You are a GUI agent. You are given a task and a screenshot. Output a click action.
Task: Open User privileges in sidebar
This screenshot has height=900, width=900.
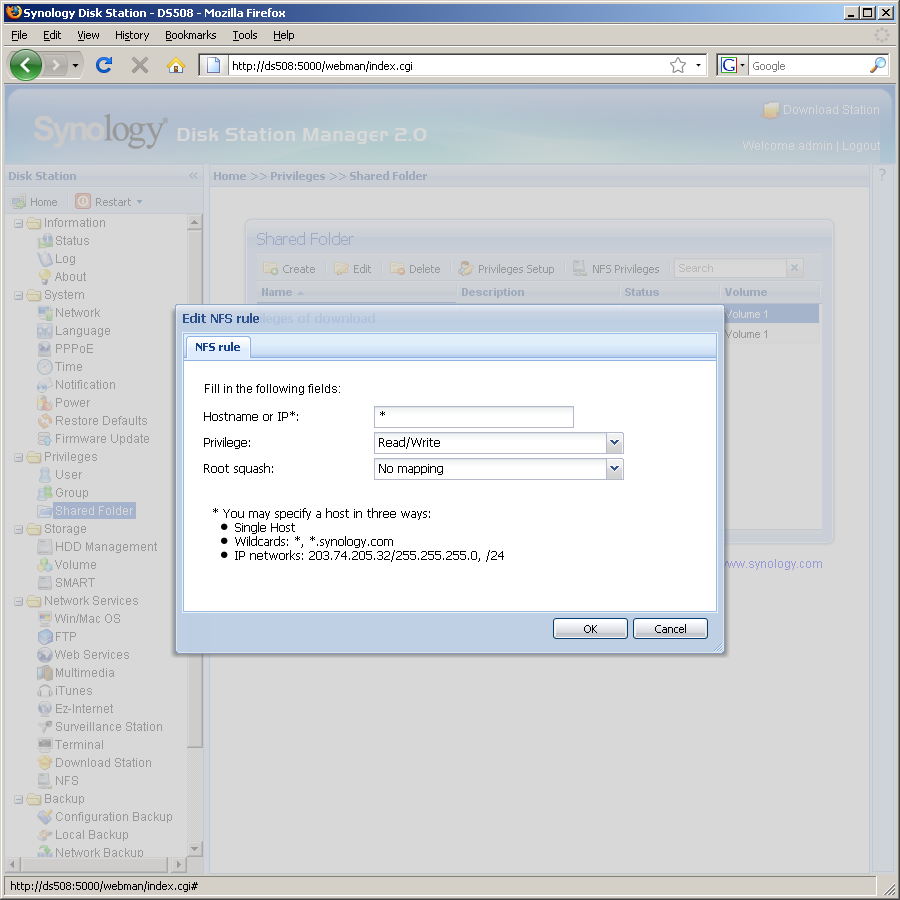click(60, 475)
